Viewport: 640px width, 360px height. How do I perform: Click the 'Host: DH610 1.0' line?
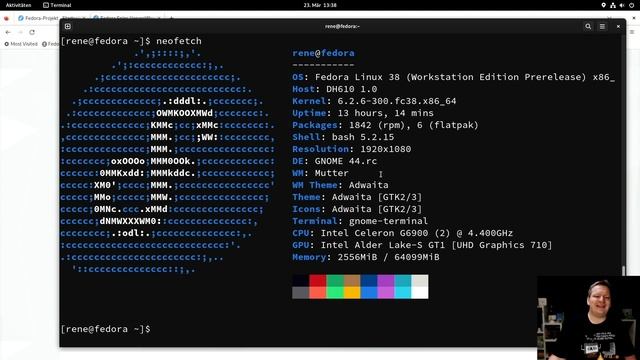click(x=335, y=89)
